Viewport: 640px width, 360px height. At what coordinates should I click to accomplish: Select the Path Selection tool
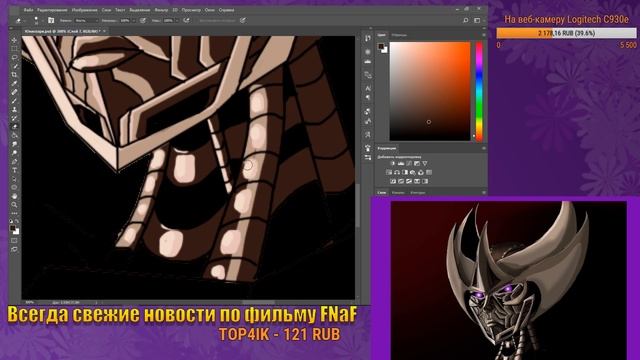pos(14,179)
